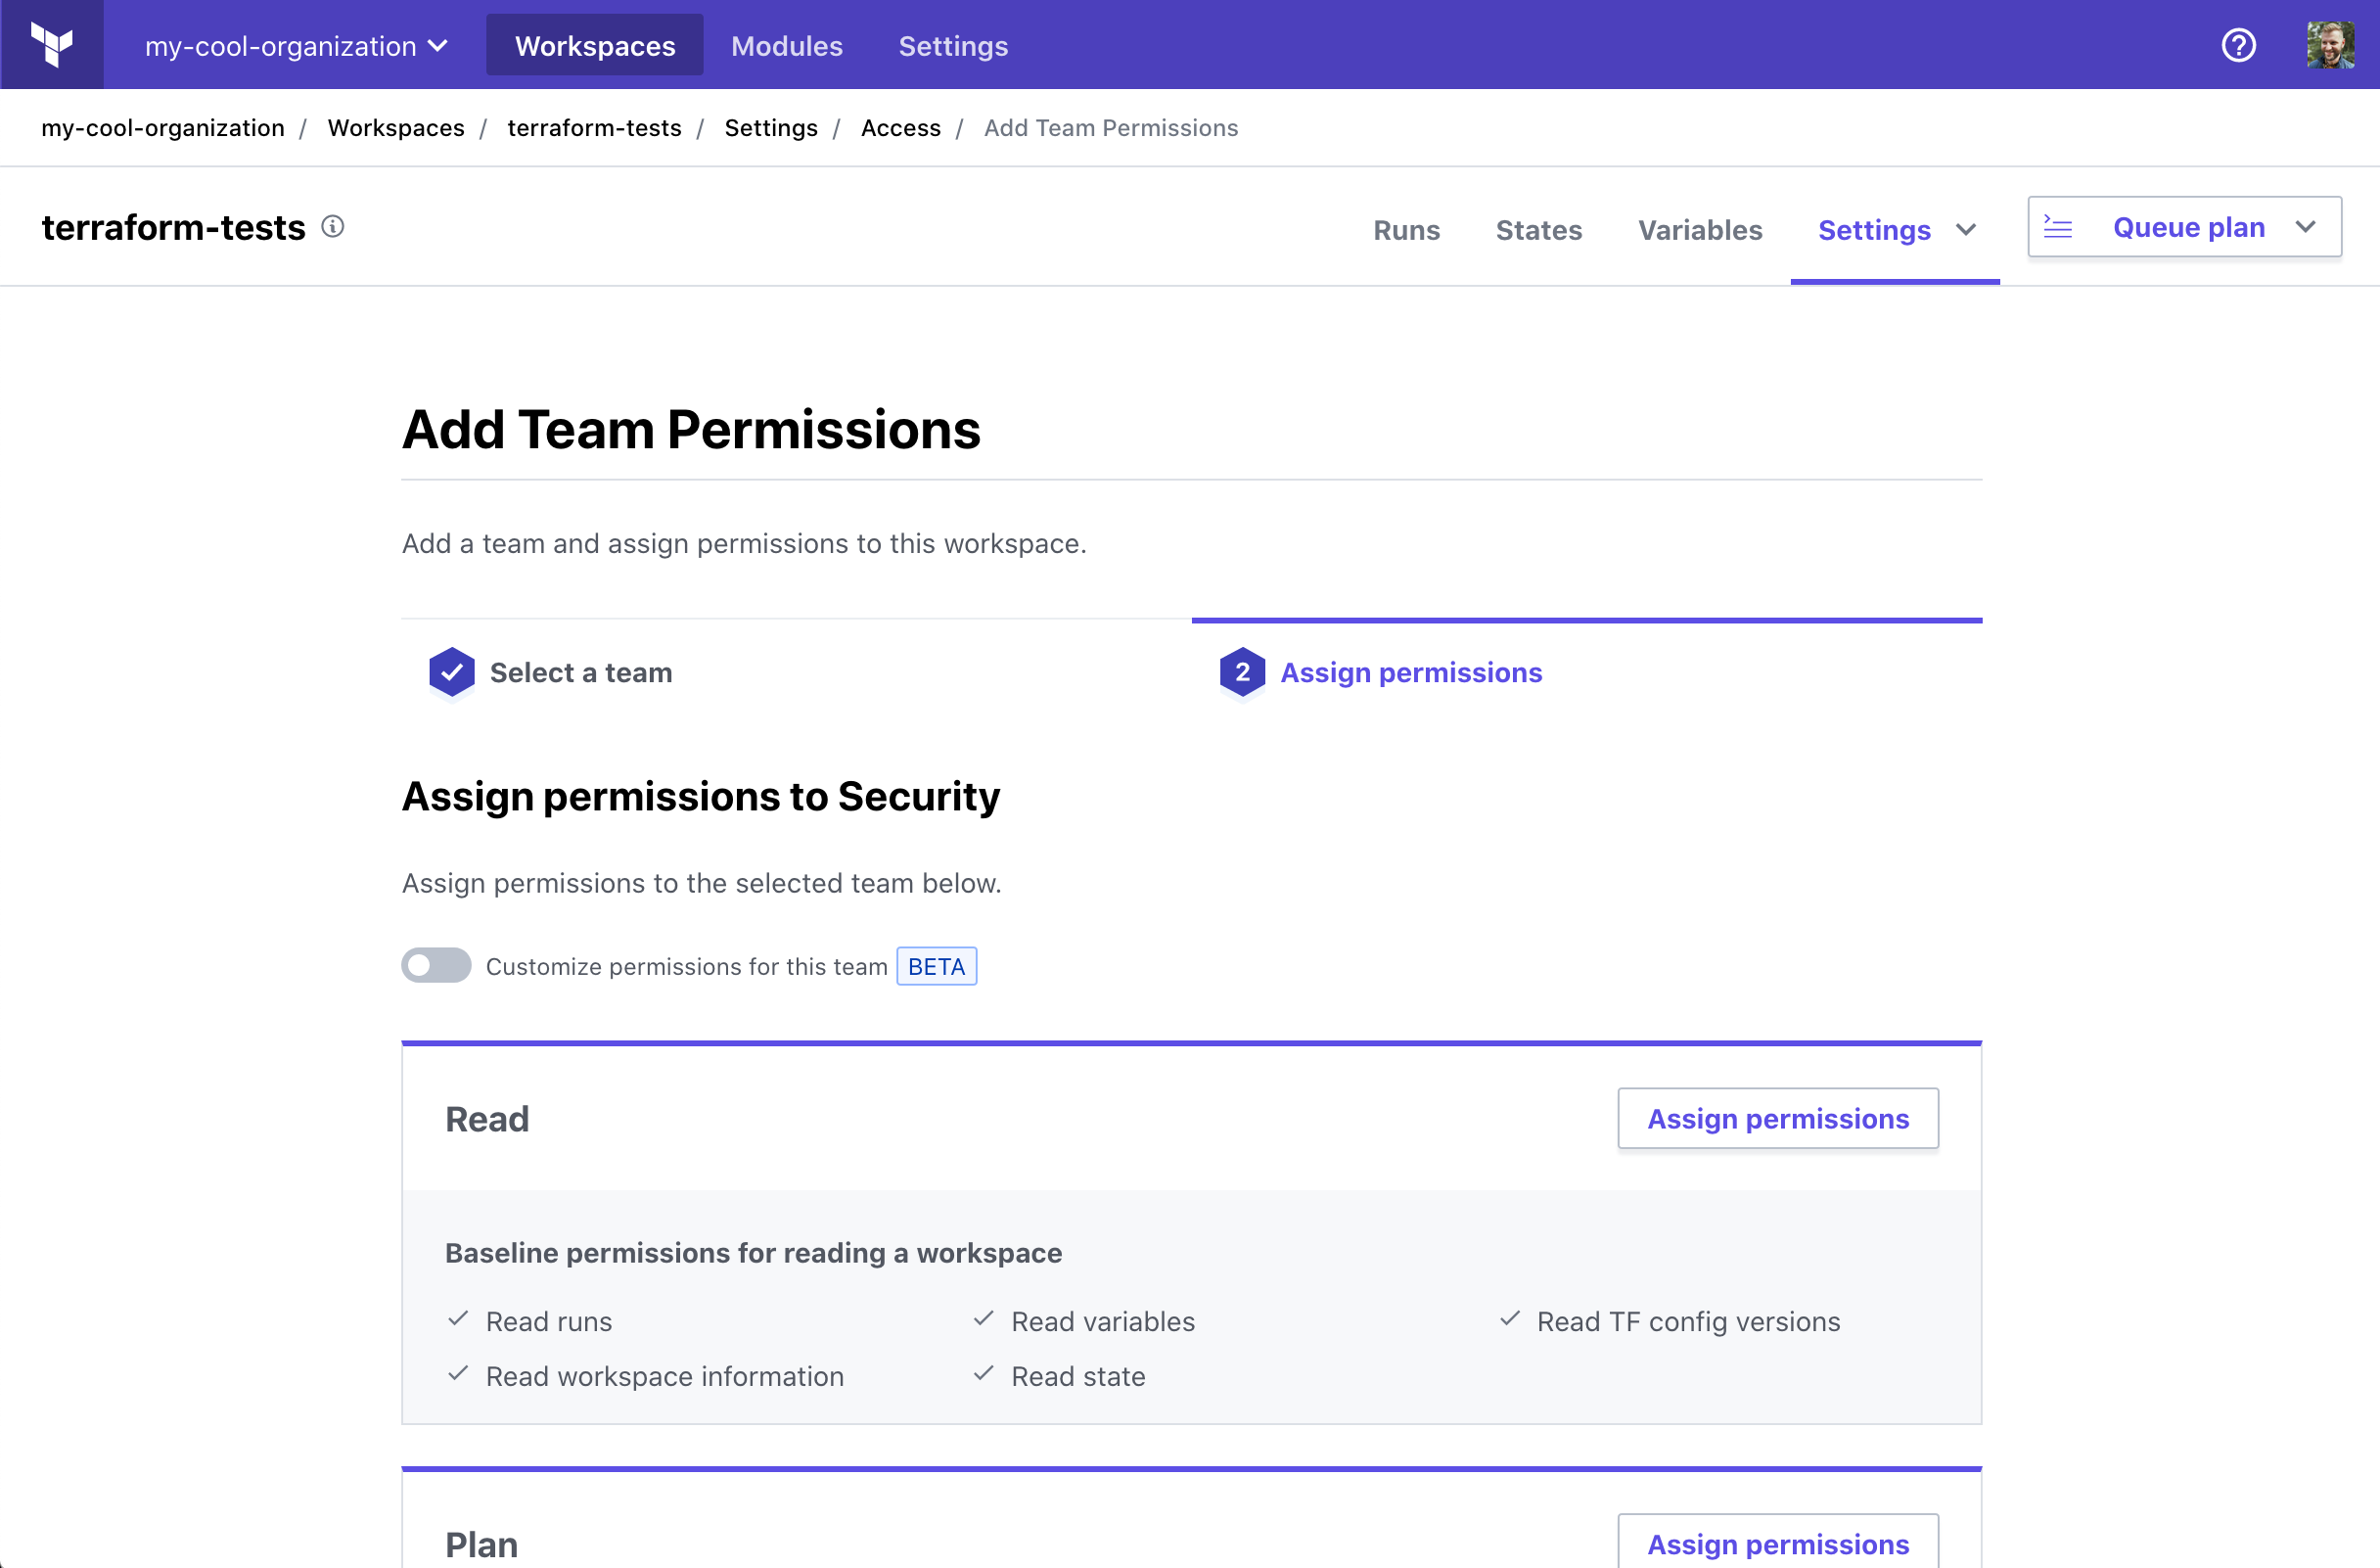The width and height of the screenshot is (2380, 1568).
Task: Select the workspace Settings tab
Action: pyautogui.click(x=1874, y=230)
